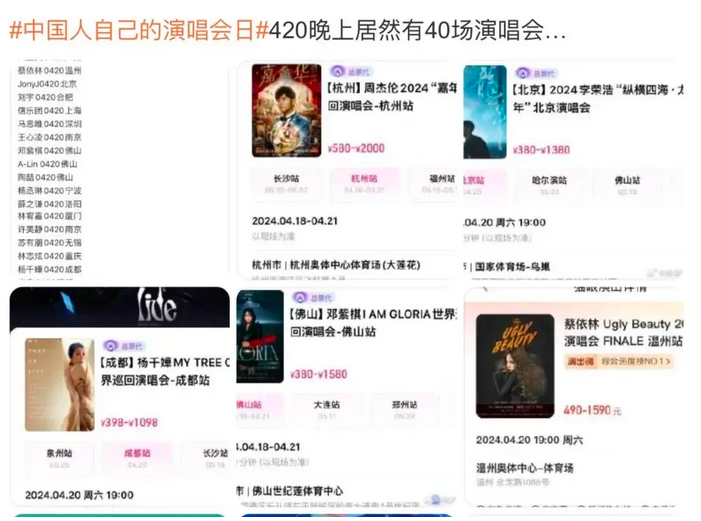This screenshot has width=701, height=521.
Task: Open the 周杰伦 嘉年华 concert poster
Action: click(x=287, y=111)
